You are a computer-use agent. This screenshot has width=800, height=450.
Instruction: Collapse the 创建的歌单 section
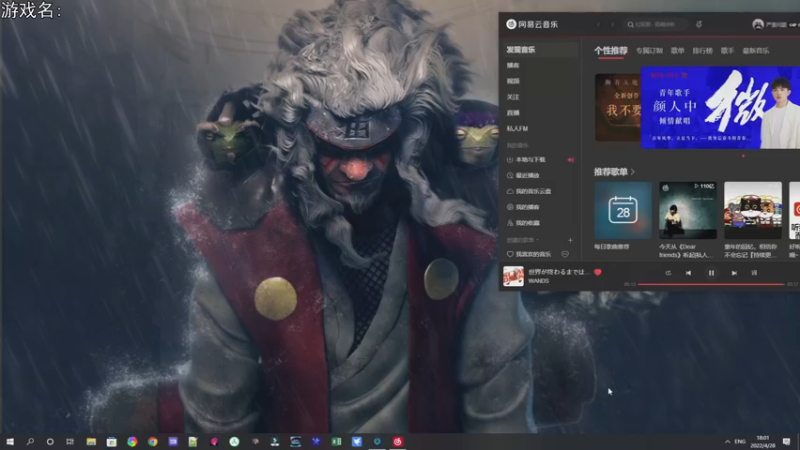click(x=522, y=240)
